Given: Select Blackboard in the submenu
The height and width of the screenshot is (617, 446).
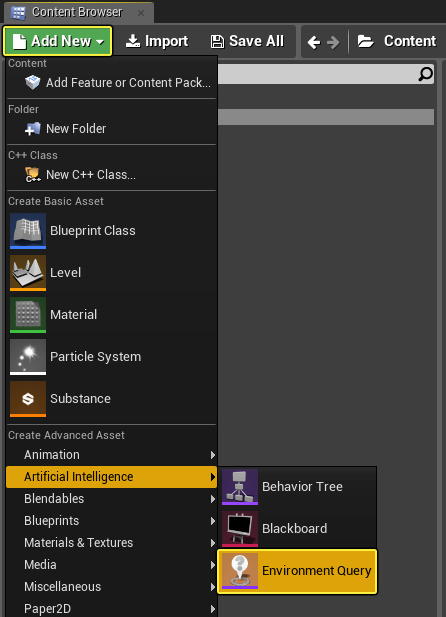Looking at the screenshot, I should pos(298,529).
